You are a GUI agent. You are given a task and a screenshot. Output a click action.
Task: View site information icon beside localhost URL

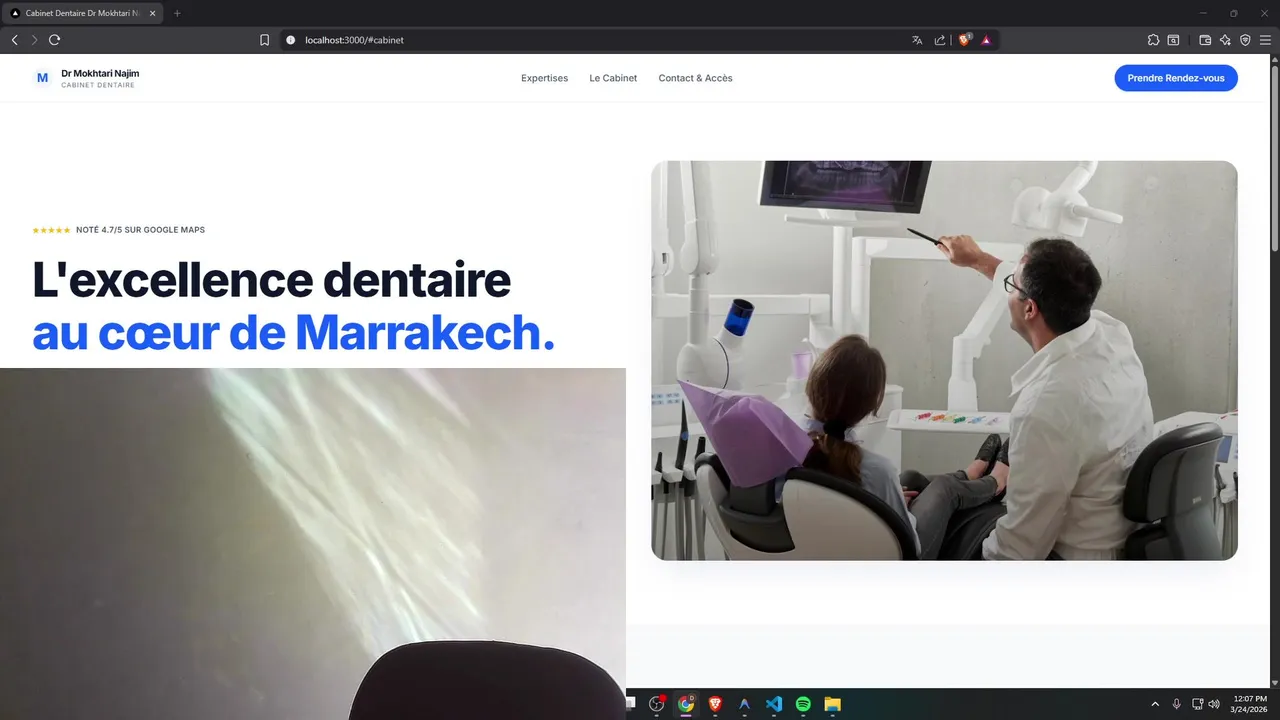tap(291, 40)
